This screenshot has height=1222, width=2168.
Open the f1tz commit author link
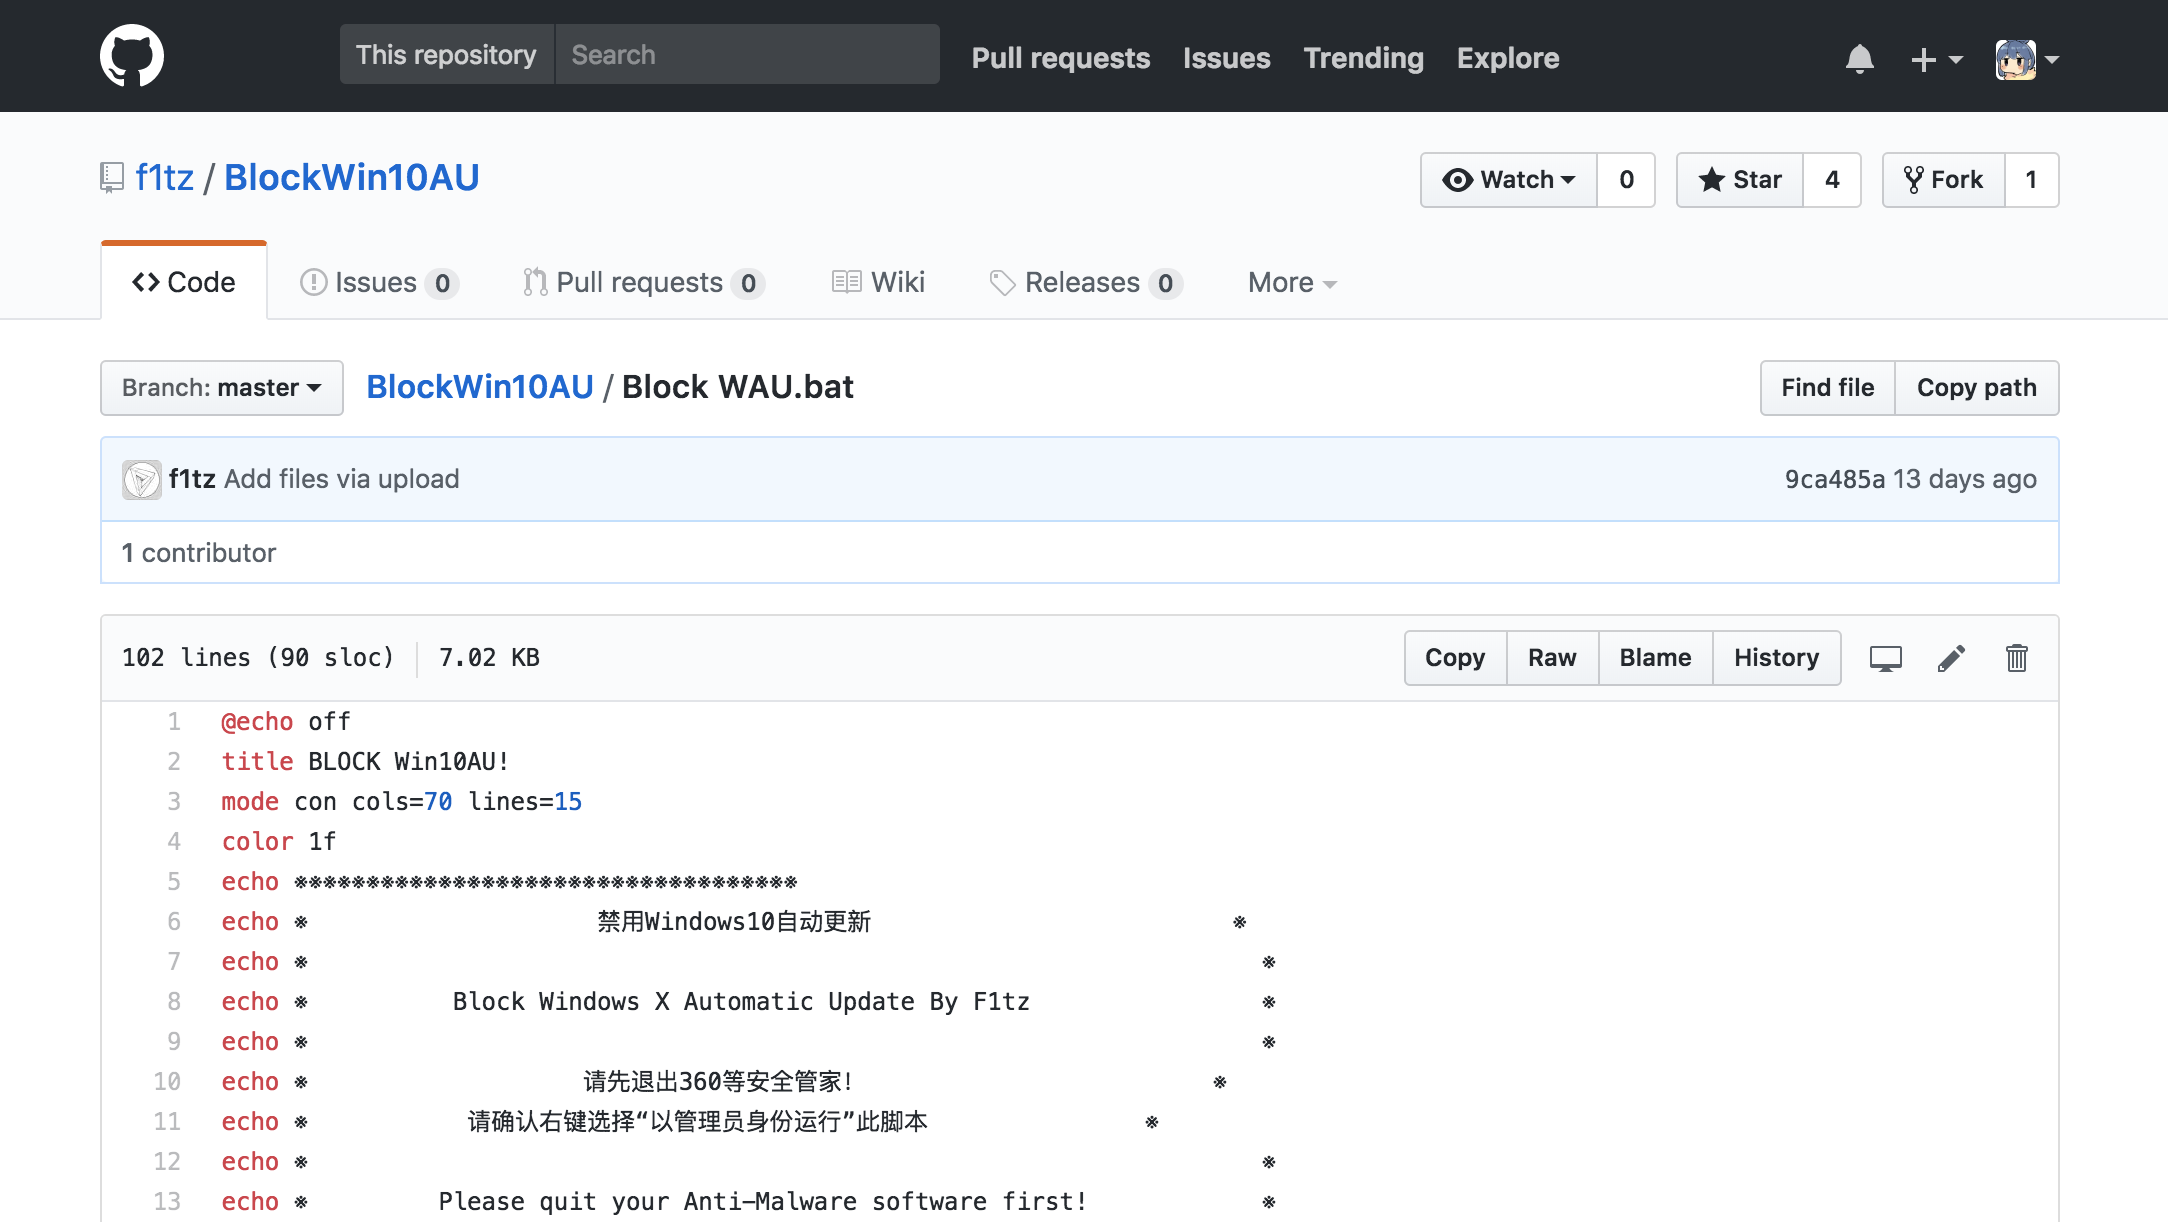[192, 479]
